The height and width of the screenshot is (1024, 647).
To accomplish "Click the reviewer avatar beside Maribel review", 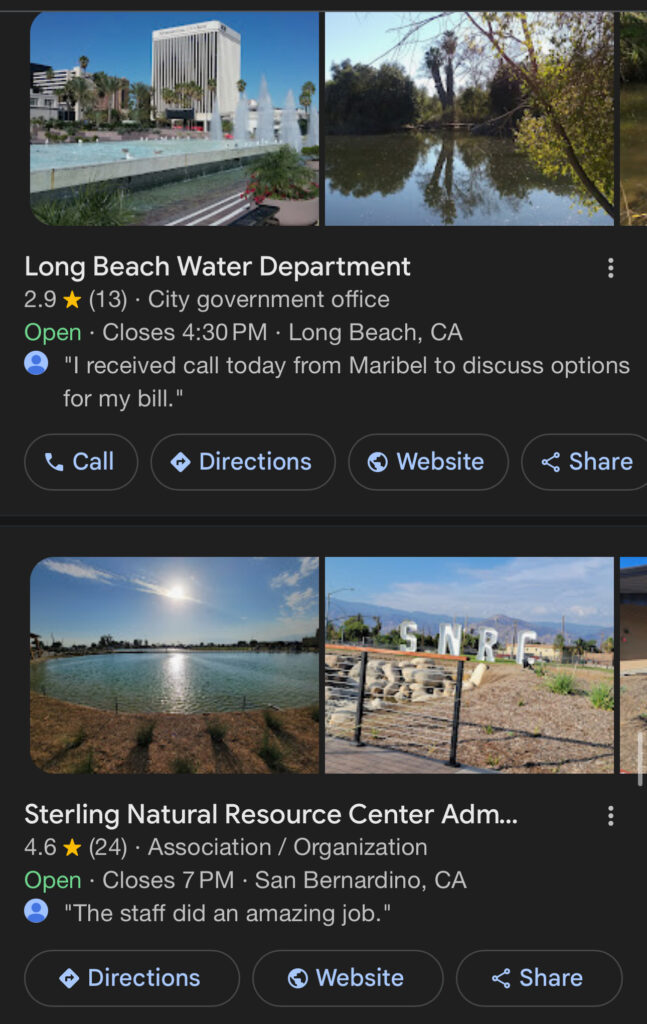I will pyautogui.click(x=36, y=364).
